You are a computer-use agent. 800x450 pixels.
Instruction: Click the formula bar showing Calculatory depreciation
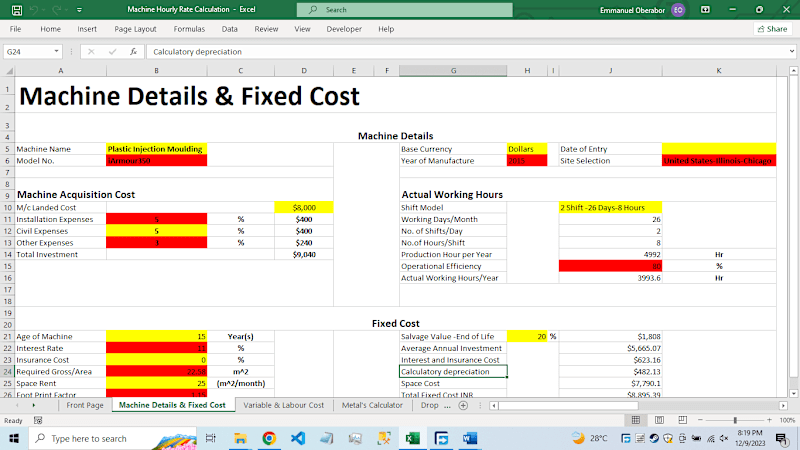466,52
